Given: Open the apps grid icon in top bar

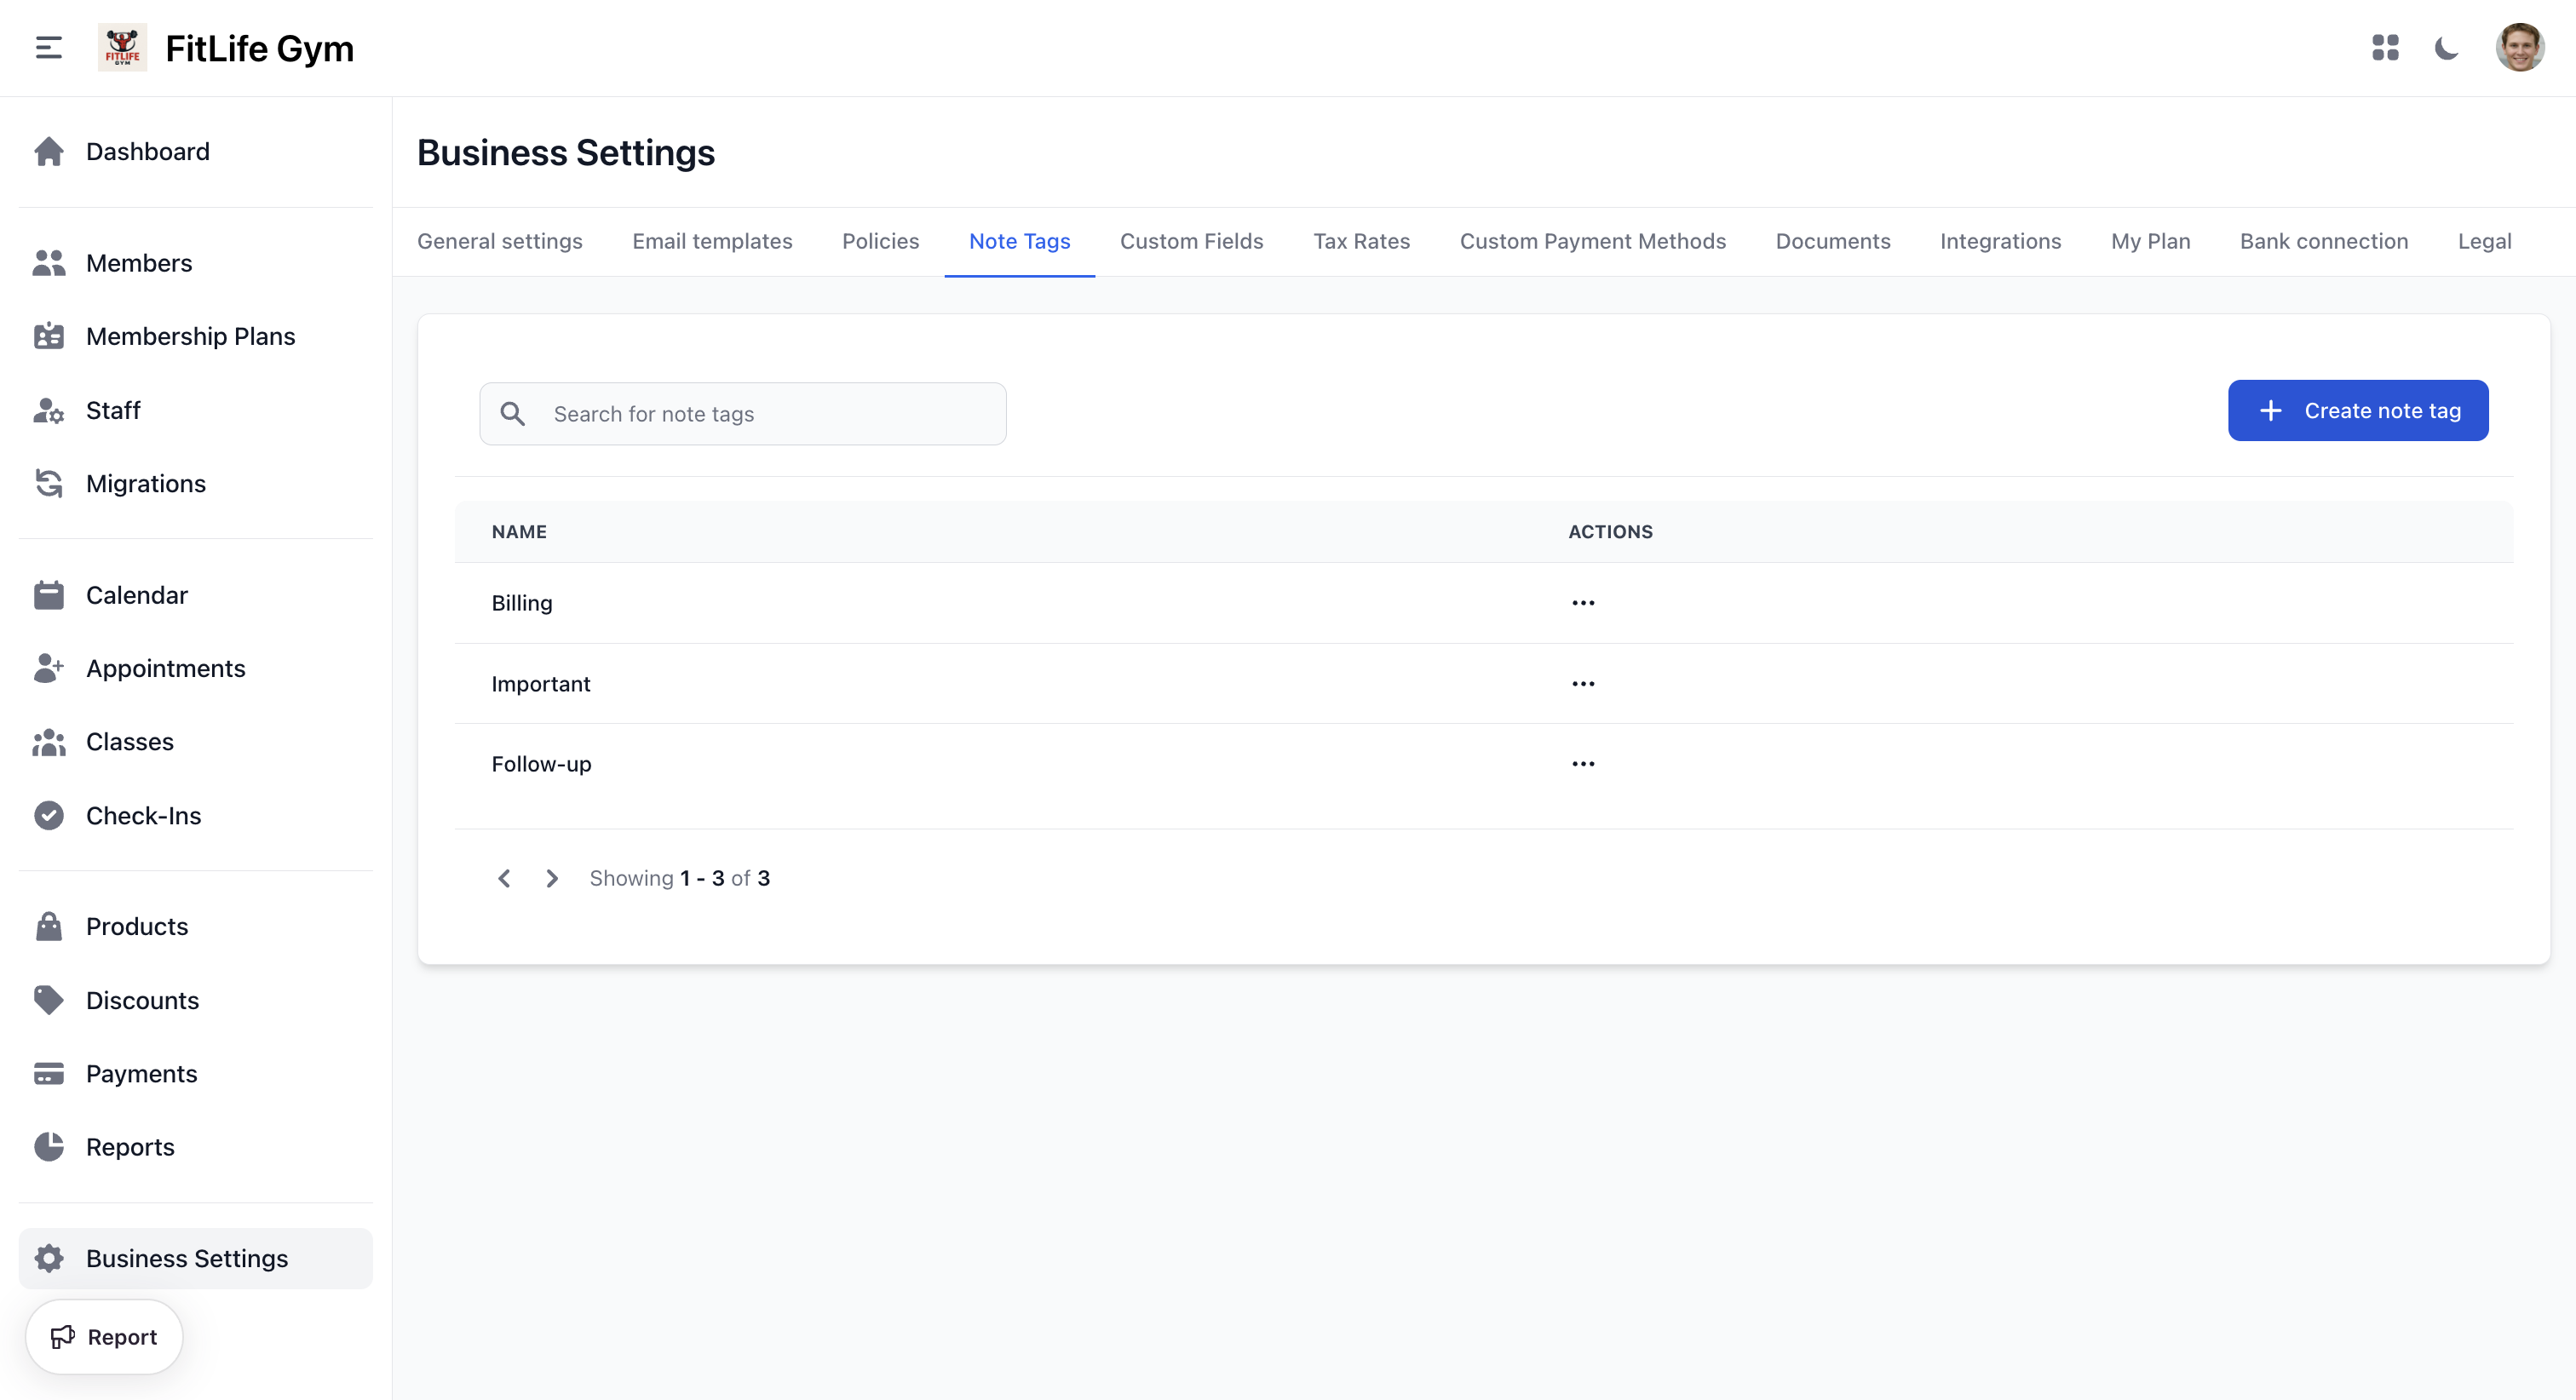Looking at the screenshot, I should 2386,47.
